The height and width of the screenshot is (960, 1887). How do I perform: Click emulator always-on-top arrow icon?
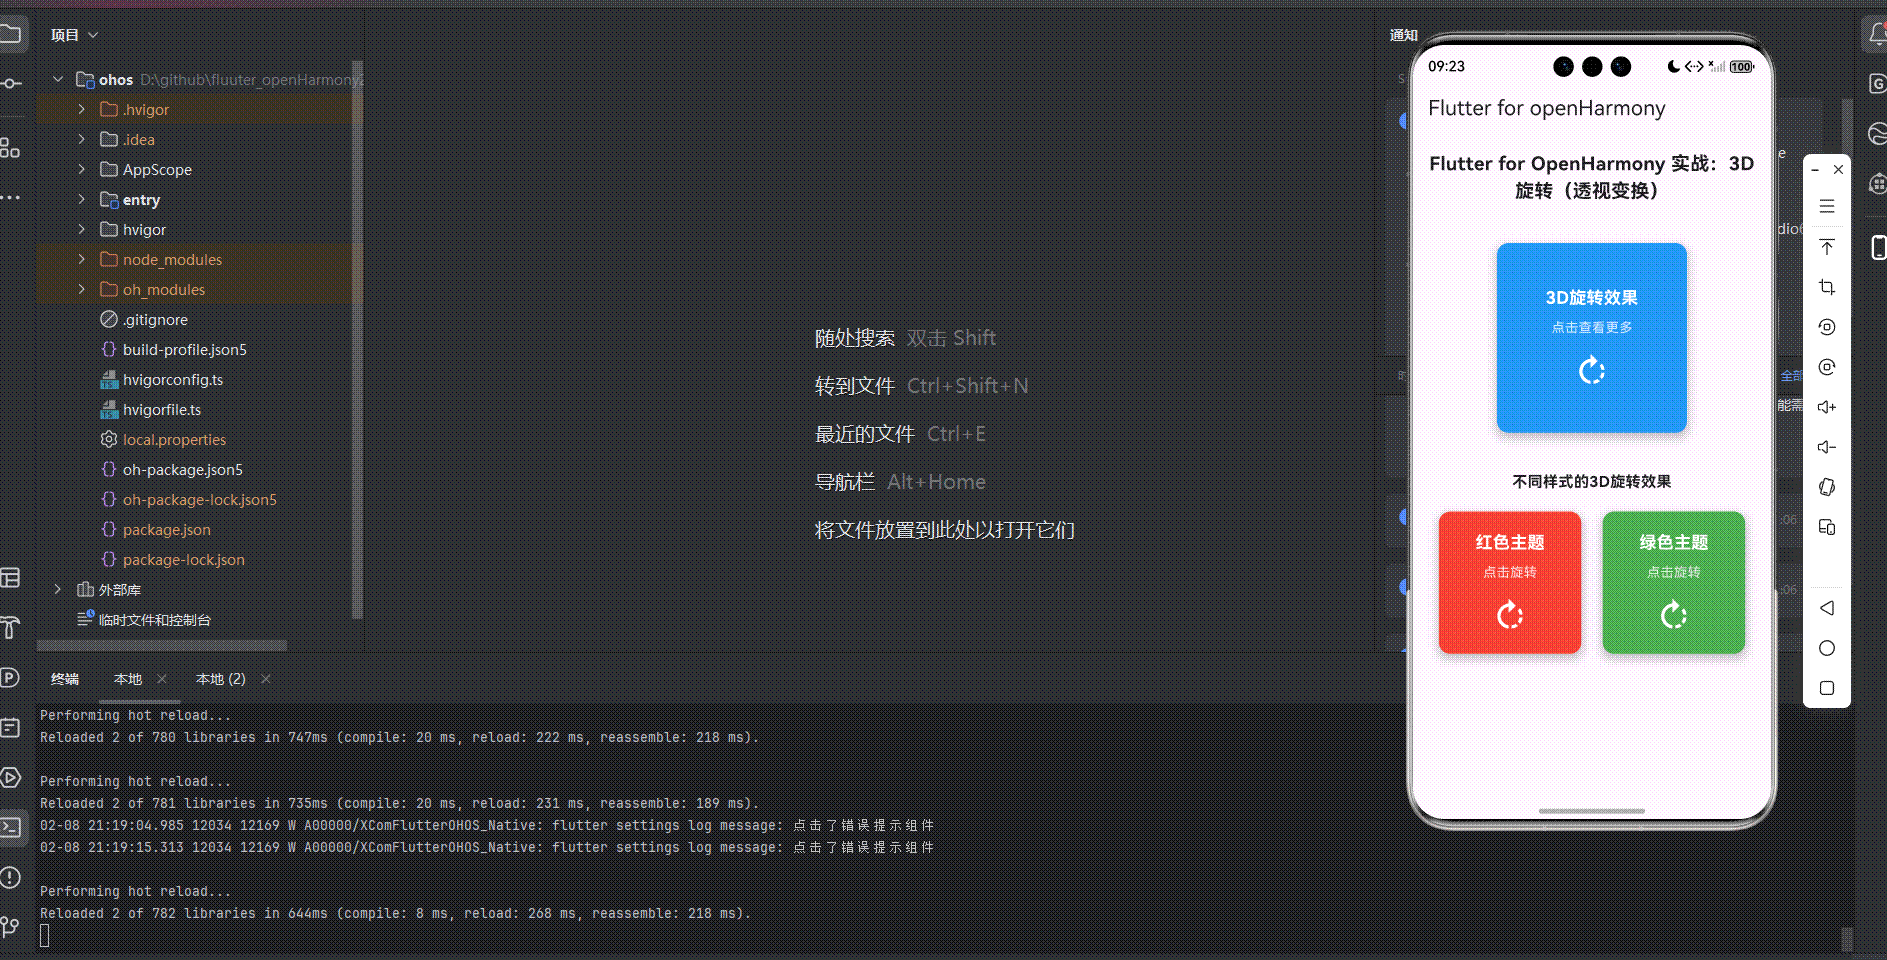1827,247
